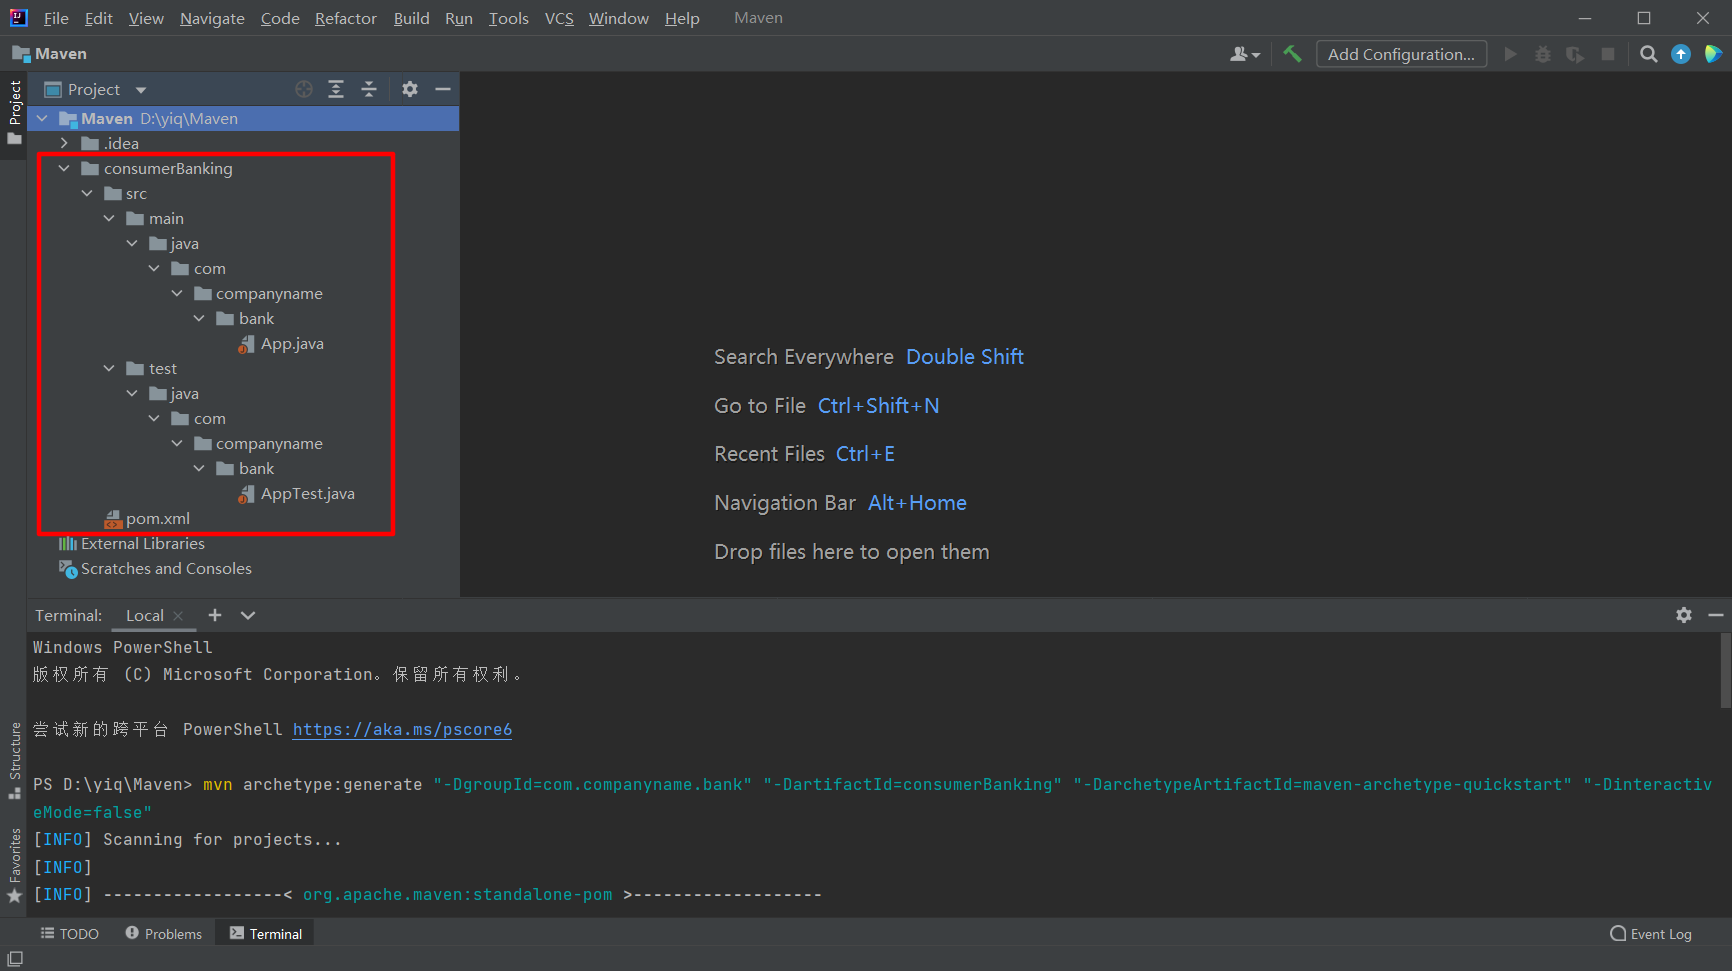Open Project panel settings gear
Screen dimensions: 1732x971
click(x=410, y=89)
